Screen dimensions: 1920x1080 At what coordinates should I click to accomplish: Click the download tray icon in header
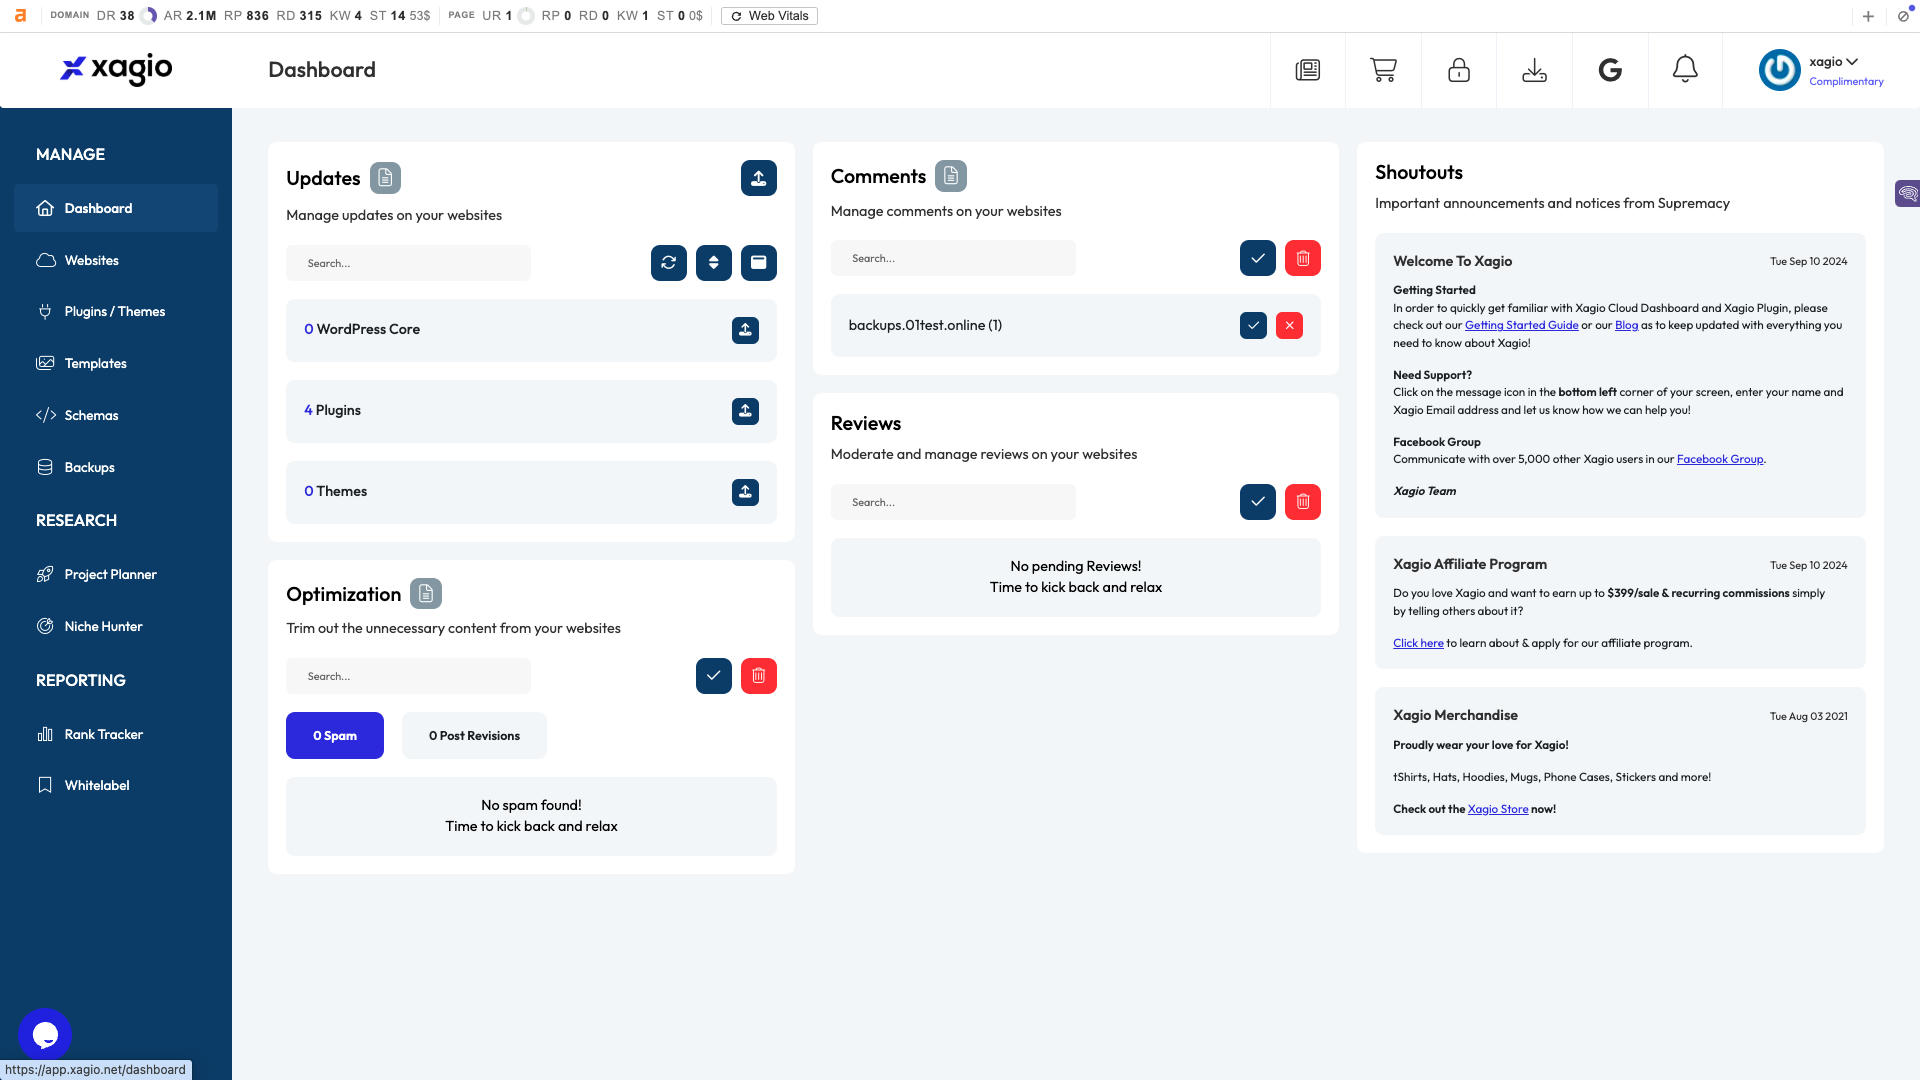pyautogui.click(x=1534, y=70)
